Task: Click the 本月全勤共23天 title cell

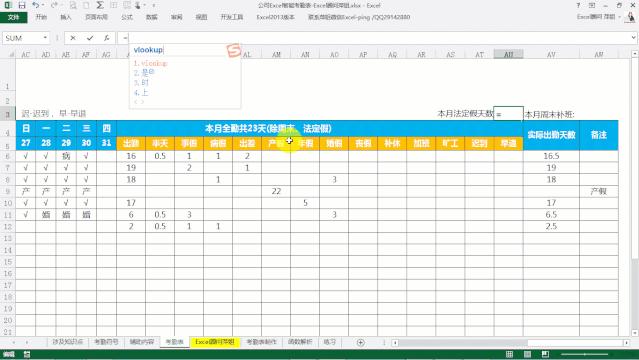Action: (268, 128)
